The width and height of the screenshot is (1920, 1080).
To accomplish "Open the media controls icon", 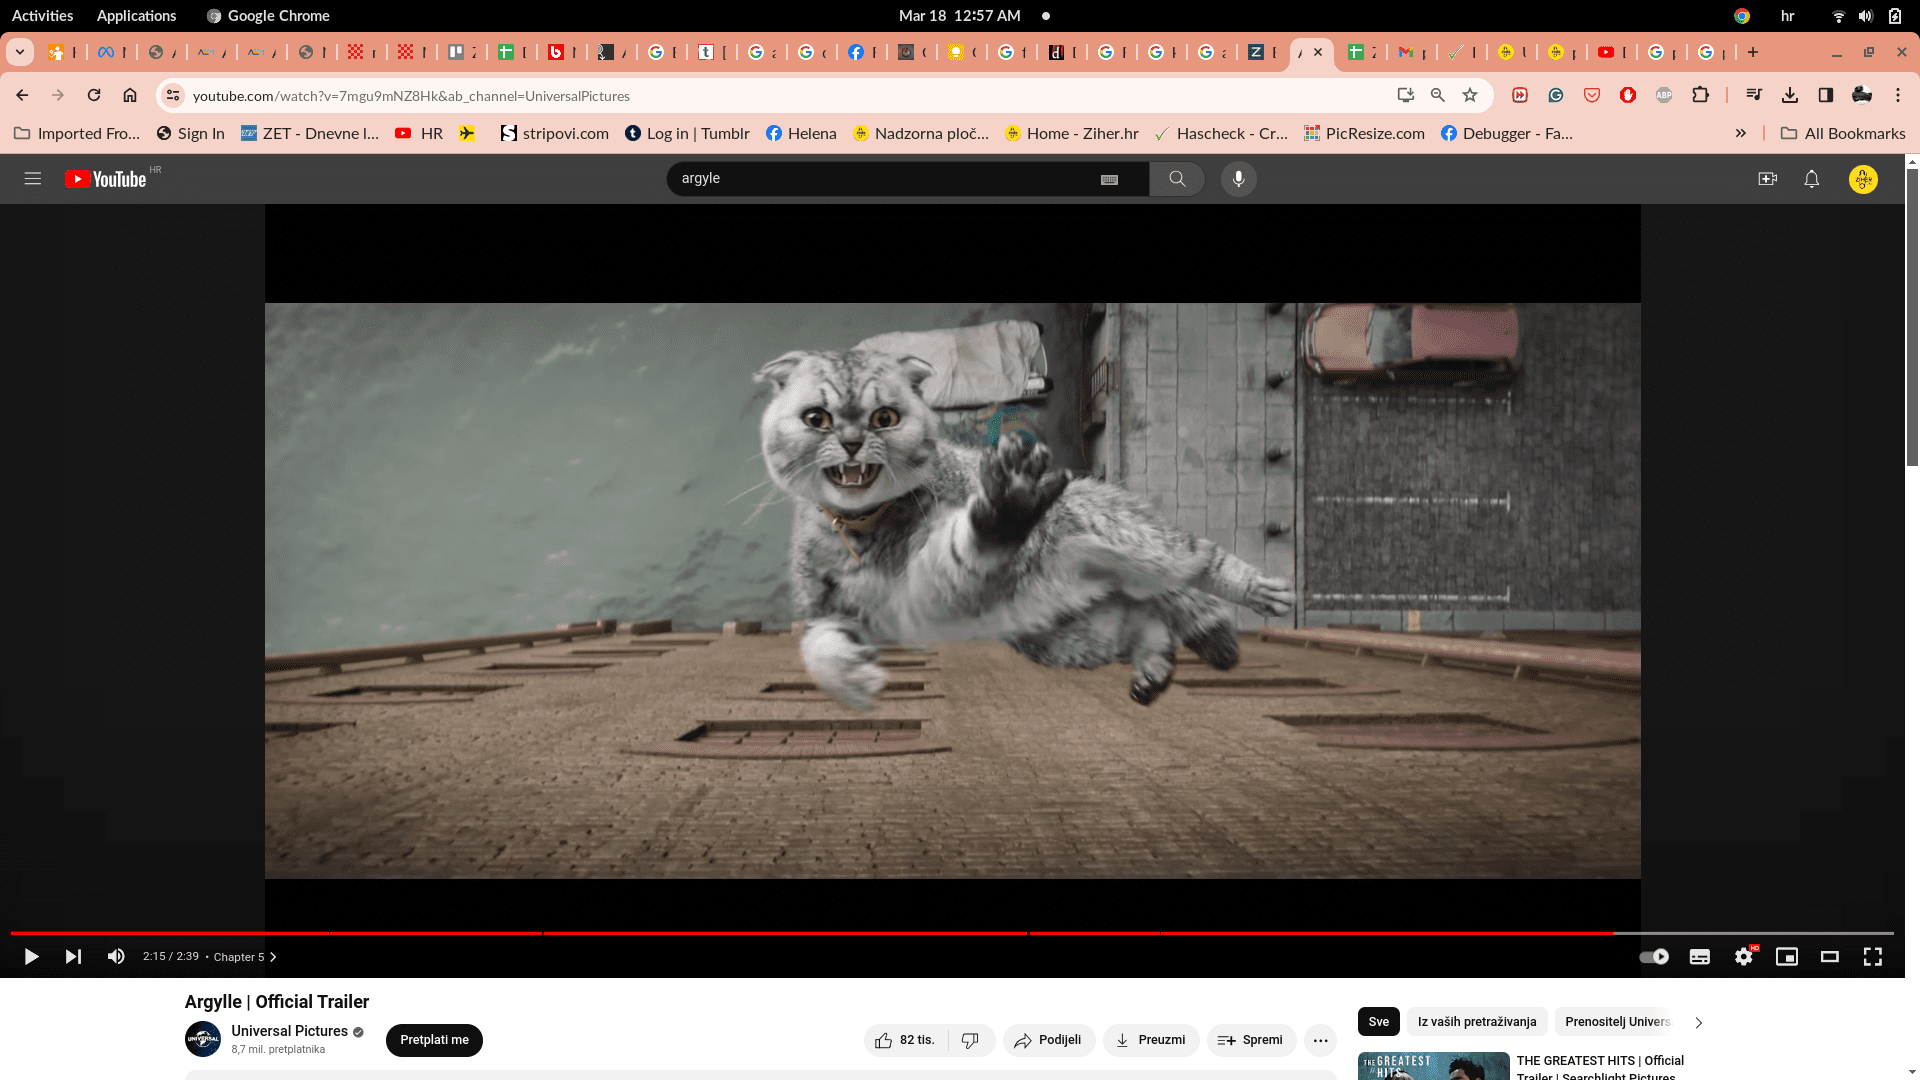I will pos(1754,95).
